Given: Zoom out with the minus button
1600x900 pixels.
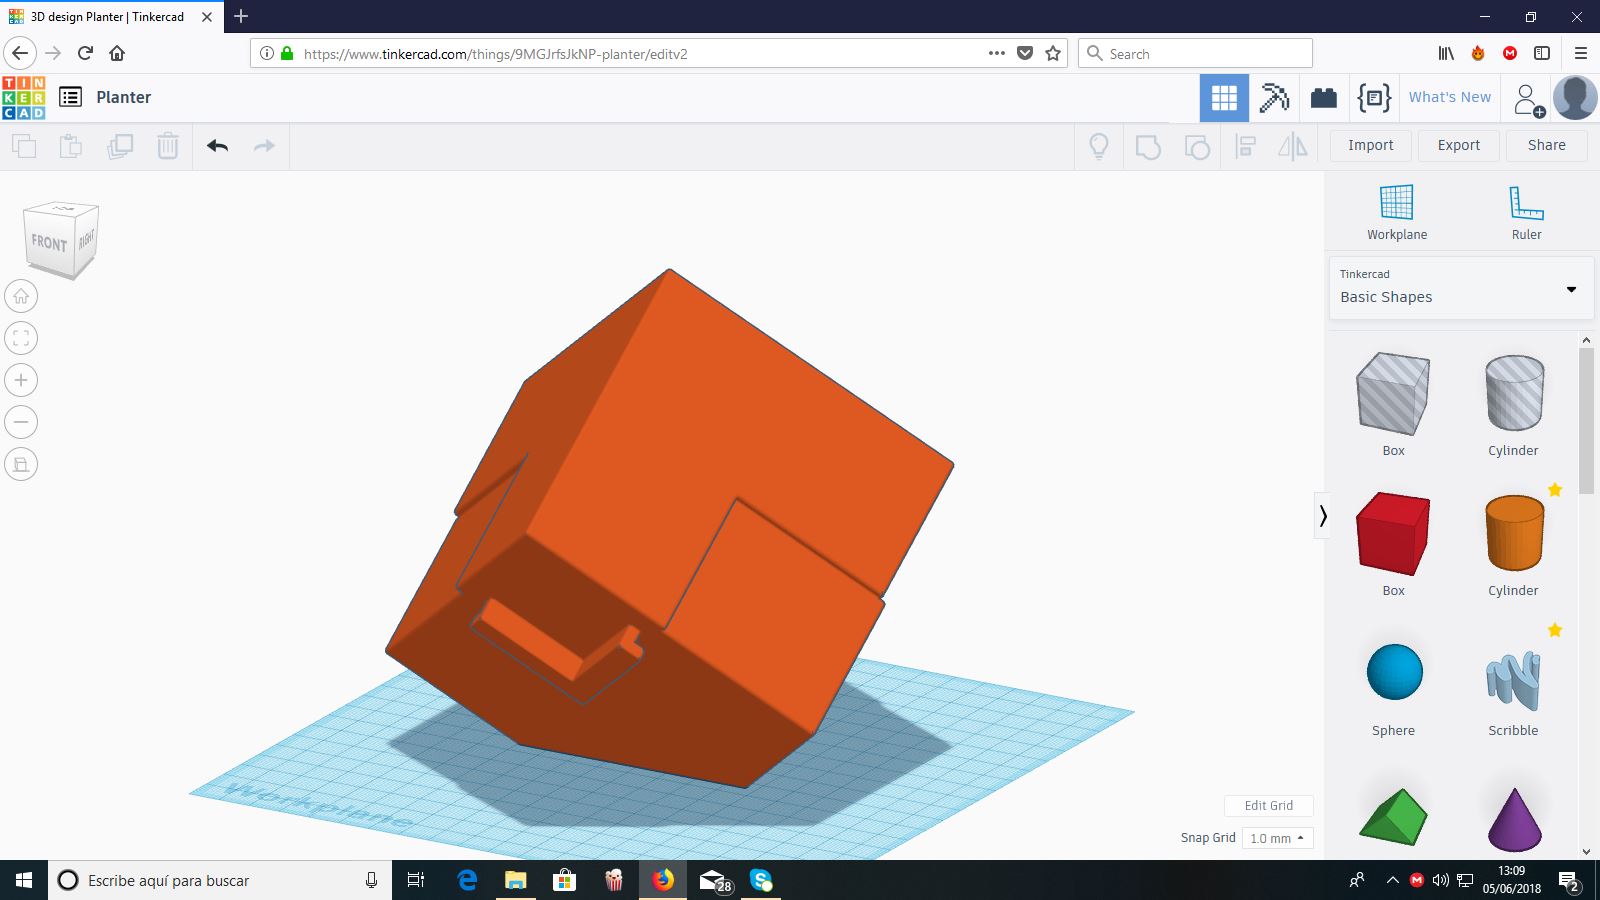Looking at the screenshot, I should coord(21,422).
